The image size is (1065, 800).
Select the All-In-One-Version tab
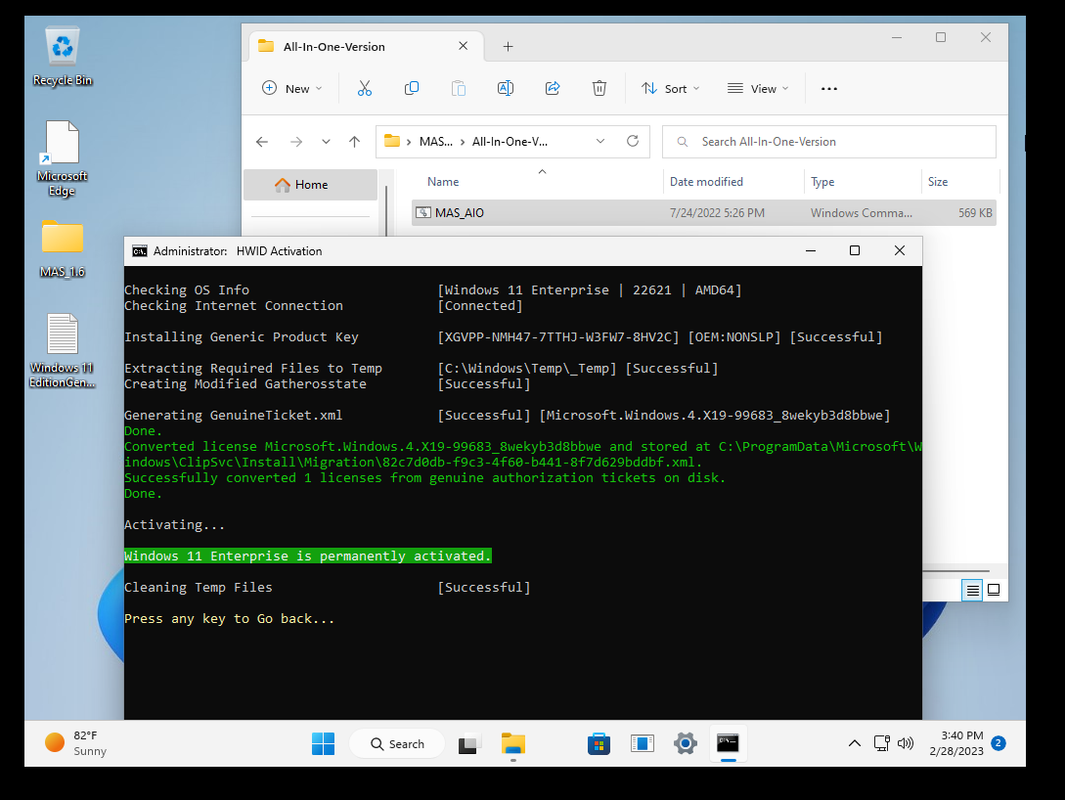pos(366,47)
